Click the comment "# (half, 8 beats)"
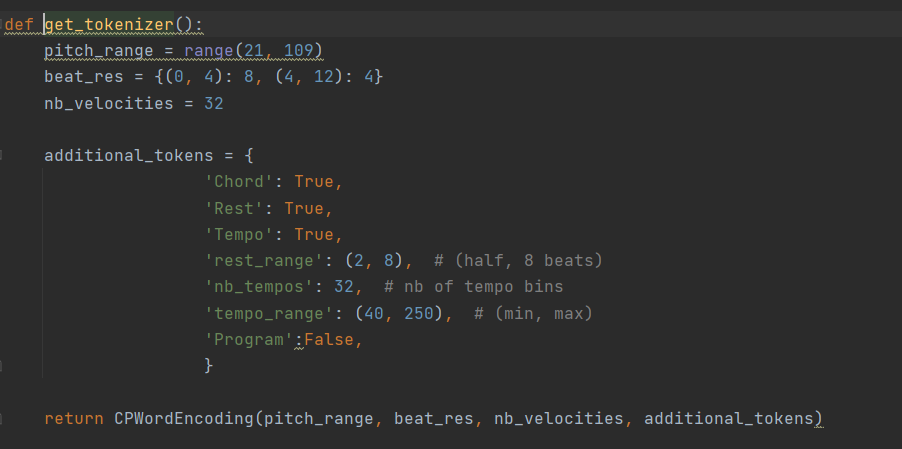The height and width of the screenshot is (449, 902). pyautogui.click(x=518, y=261)
